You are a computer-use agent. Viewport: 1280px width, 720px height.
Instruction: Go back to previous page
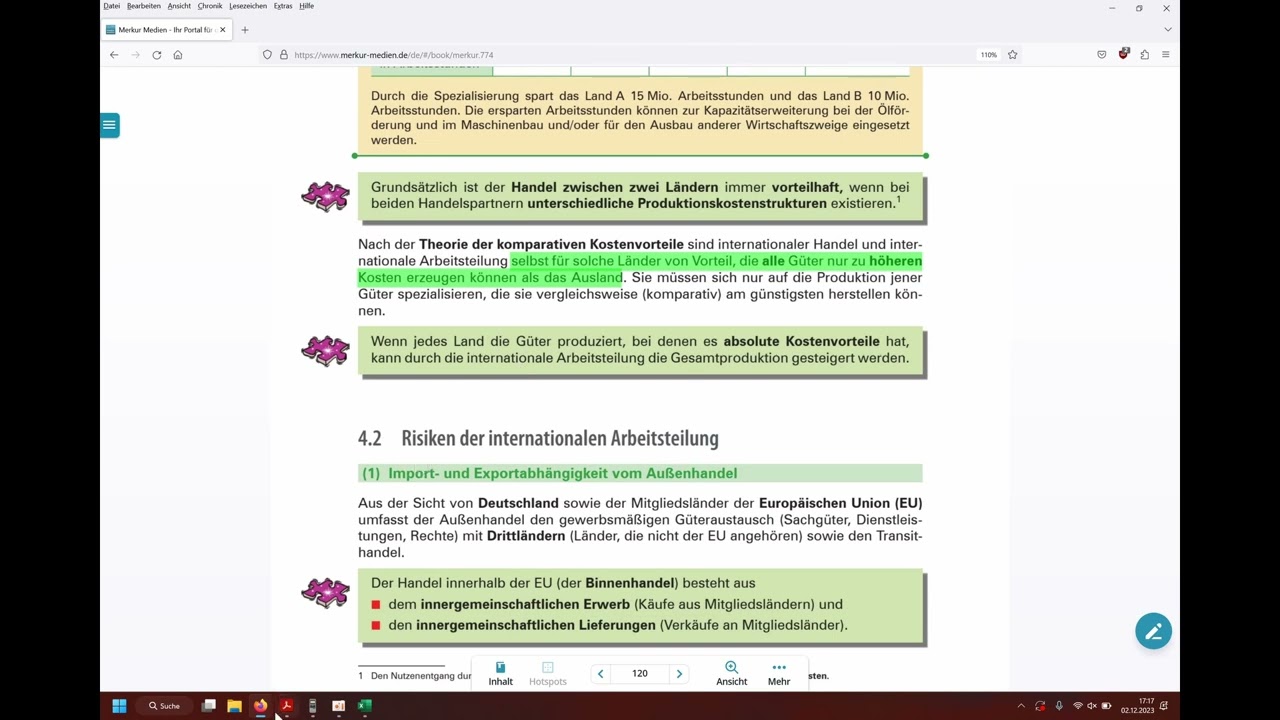(114, 55)
